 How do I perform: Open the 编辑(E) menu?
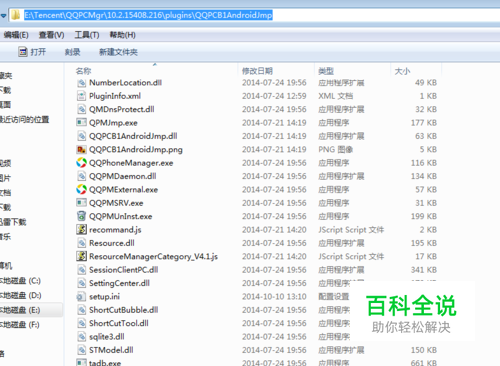pyautogui.click(x=16, y=35)
